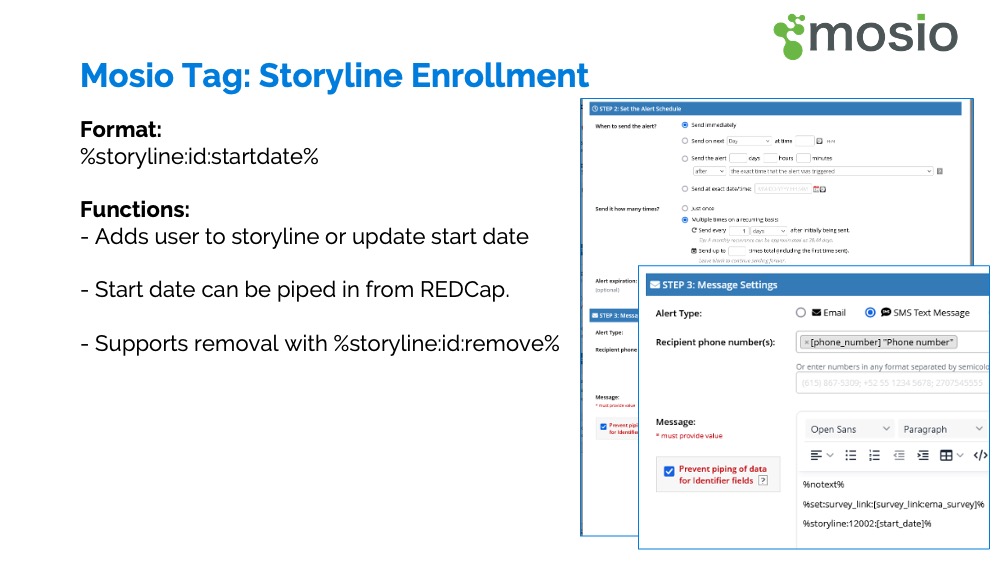Screen dimensions: 1000x563
Task: Select the SMS Text Message radio button
Action: point(870,312)
